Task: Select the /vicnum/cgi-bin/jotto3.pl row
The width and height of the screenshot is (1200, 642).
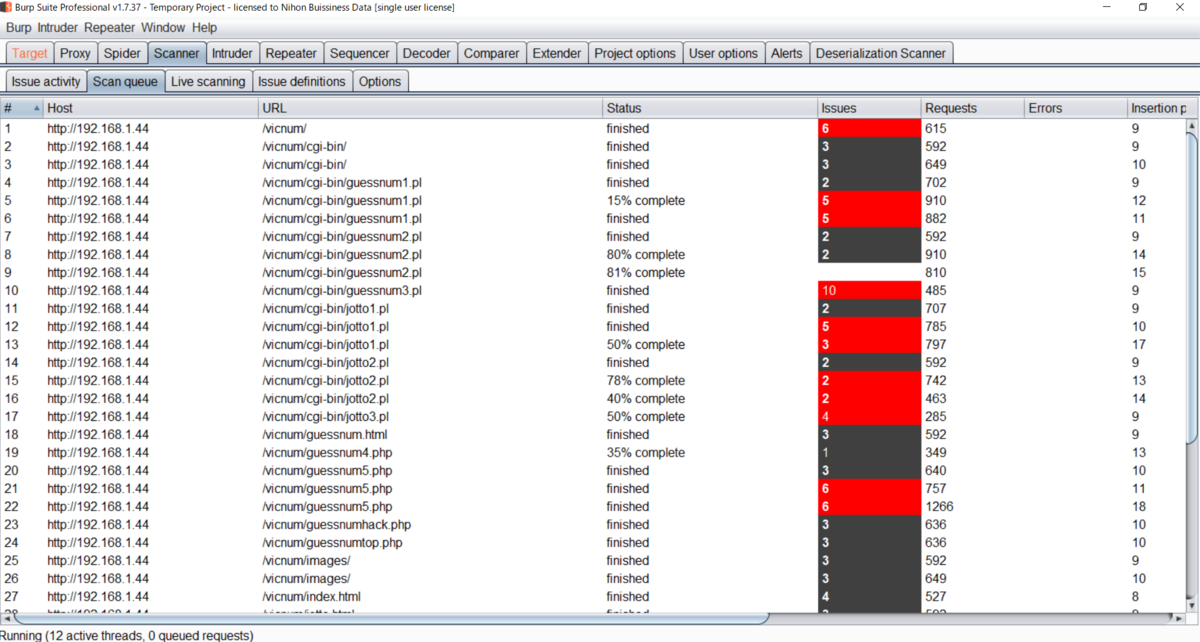Action: tap(593, 417)
